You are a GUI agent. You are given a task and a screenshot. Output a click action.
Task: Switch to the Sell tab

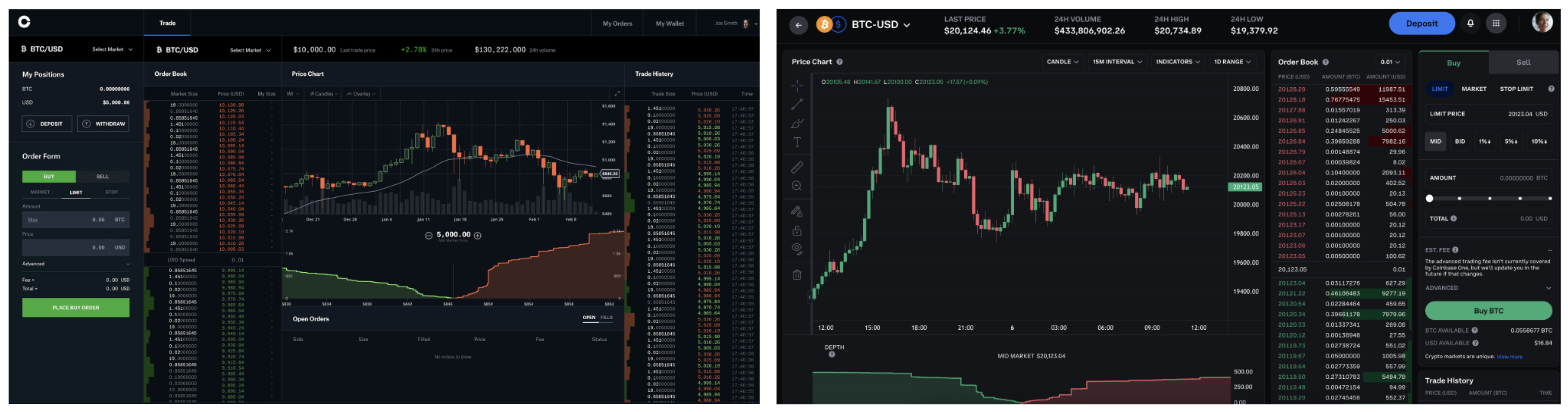point(1523,62)
